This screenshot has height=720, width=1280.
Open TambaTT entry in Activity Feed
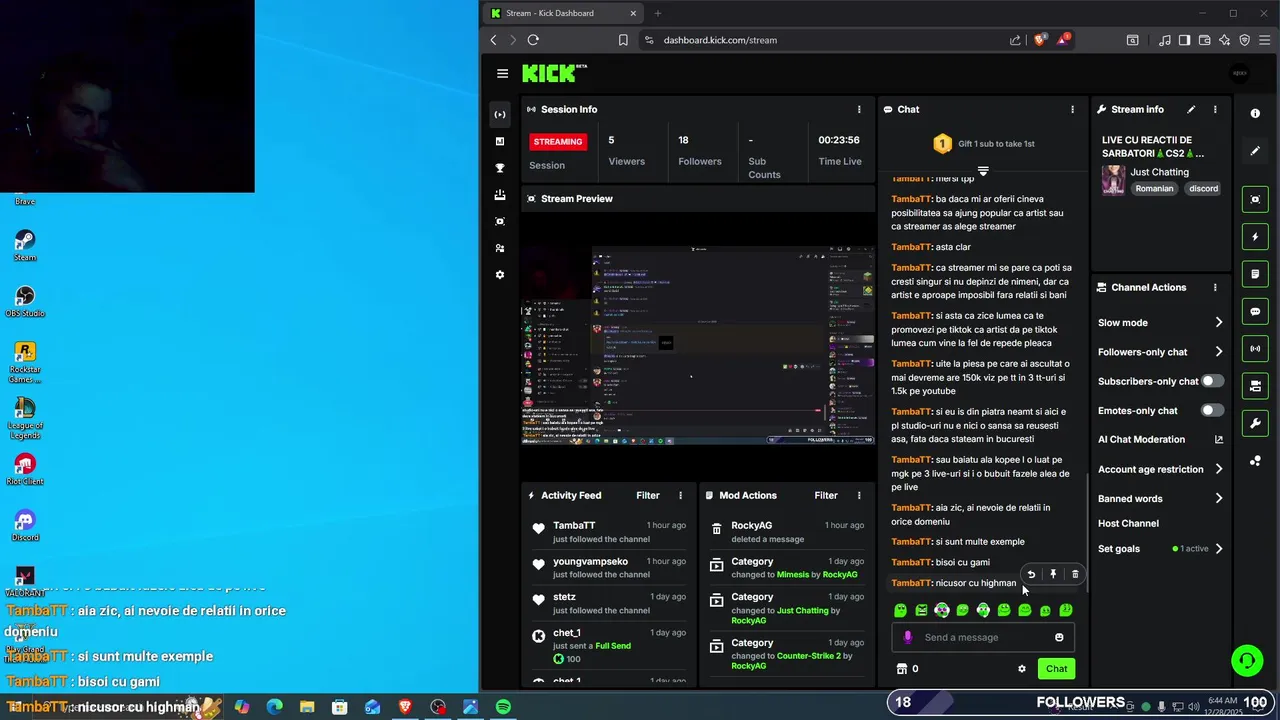tap(609, 531)
